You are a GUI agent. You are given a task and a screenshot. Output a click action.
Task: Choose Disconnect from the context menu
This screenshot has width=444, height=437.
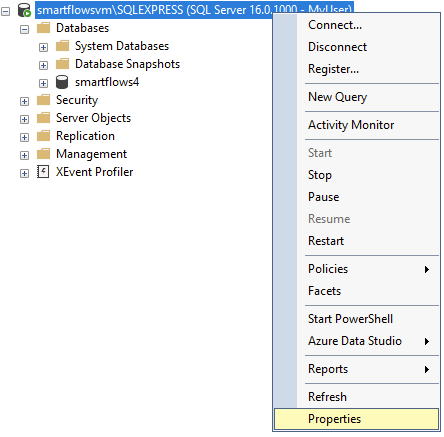(356, 47)
